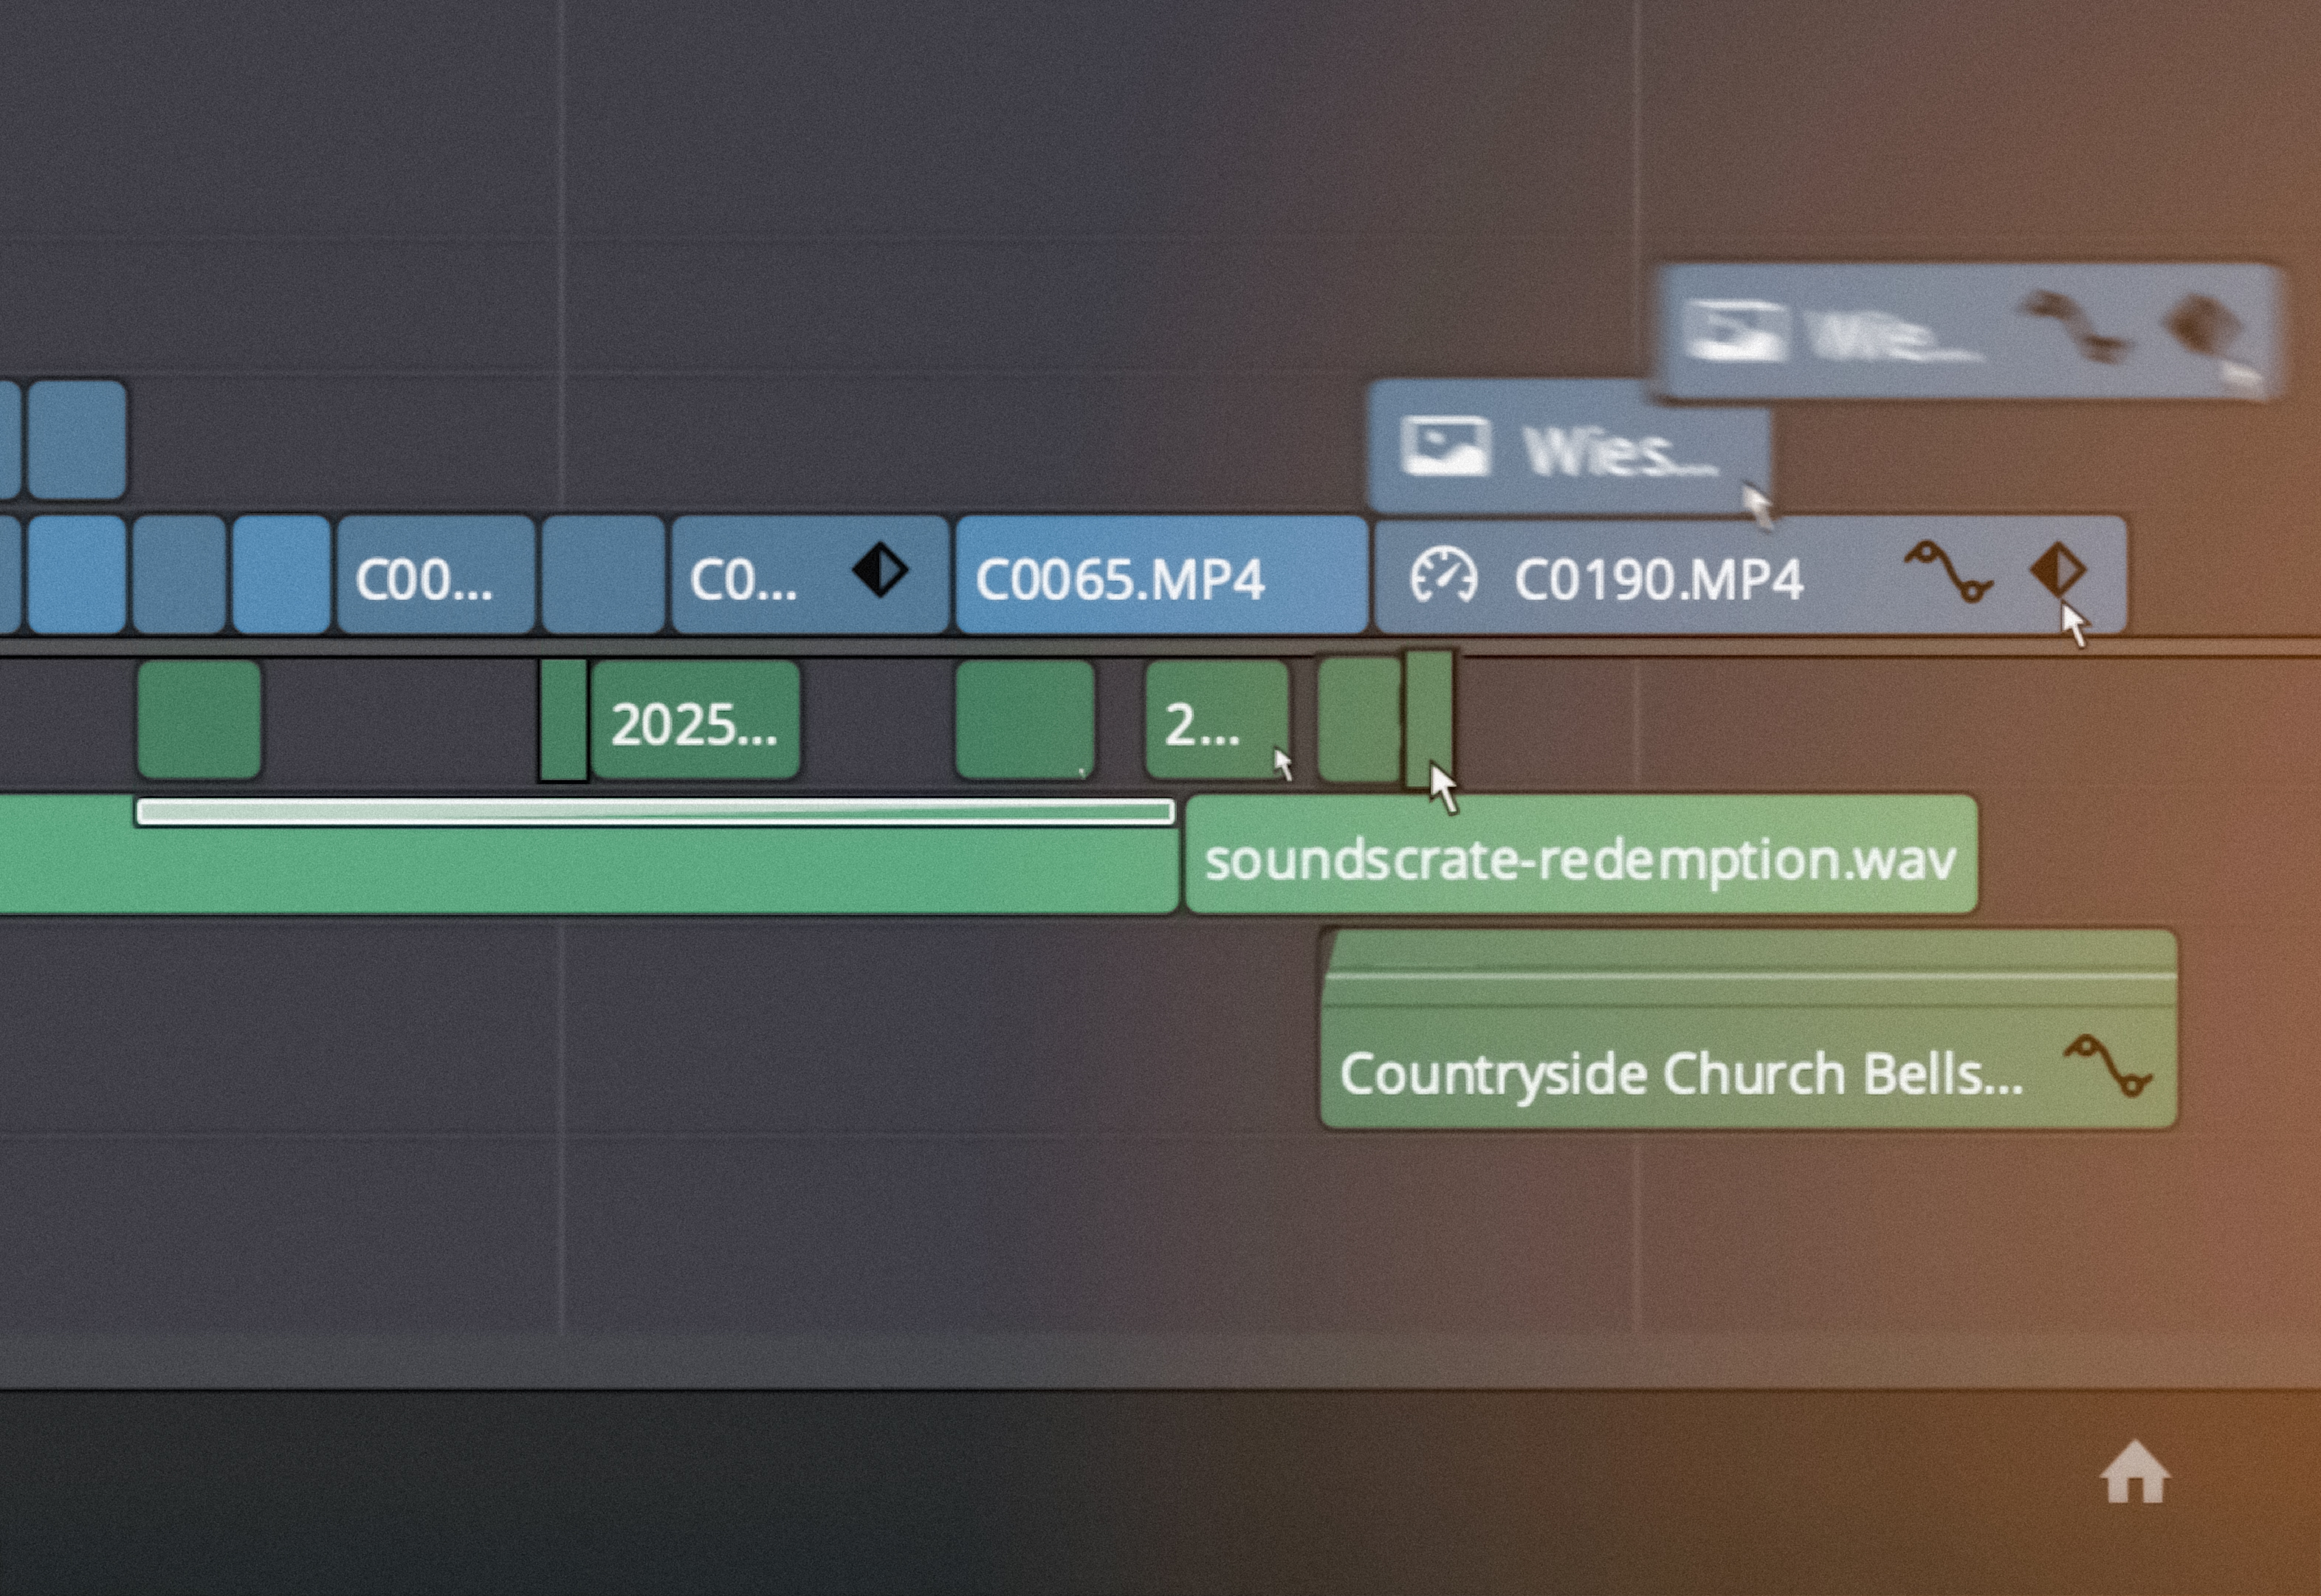The image size is (2321, 1596).
Task: Open the curve icon on Countryside Church Bells
Action: click(2108, 1066)
